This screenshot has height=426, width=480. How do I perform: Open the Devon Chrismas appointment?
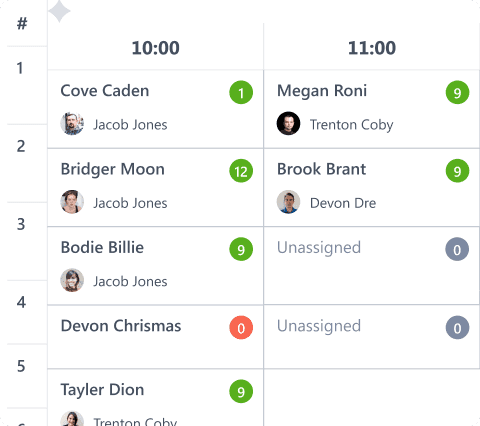click(155, 337)
